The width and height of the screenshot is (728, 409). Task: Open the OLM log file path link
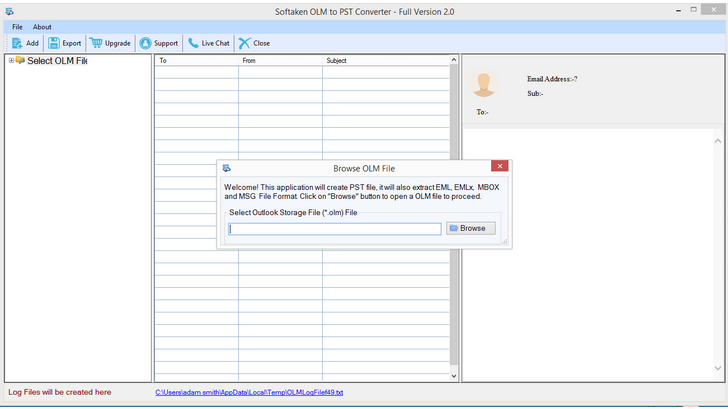(249, 392)
